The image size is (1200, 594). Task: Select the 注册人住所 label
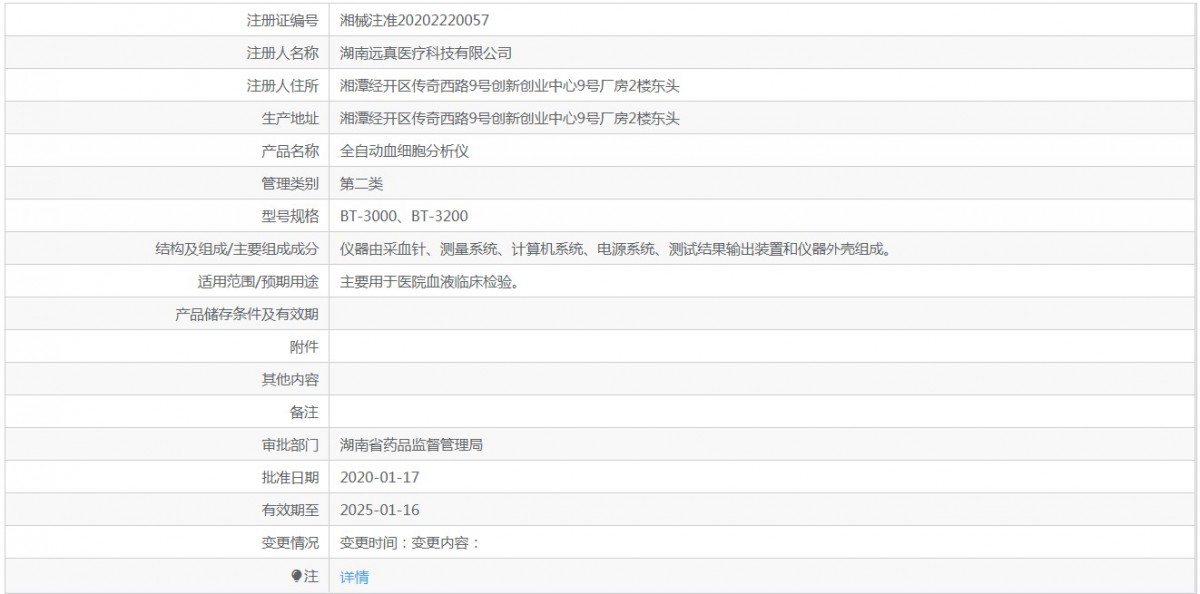coord(283,86)
